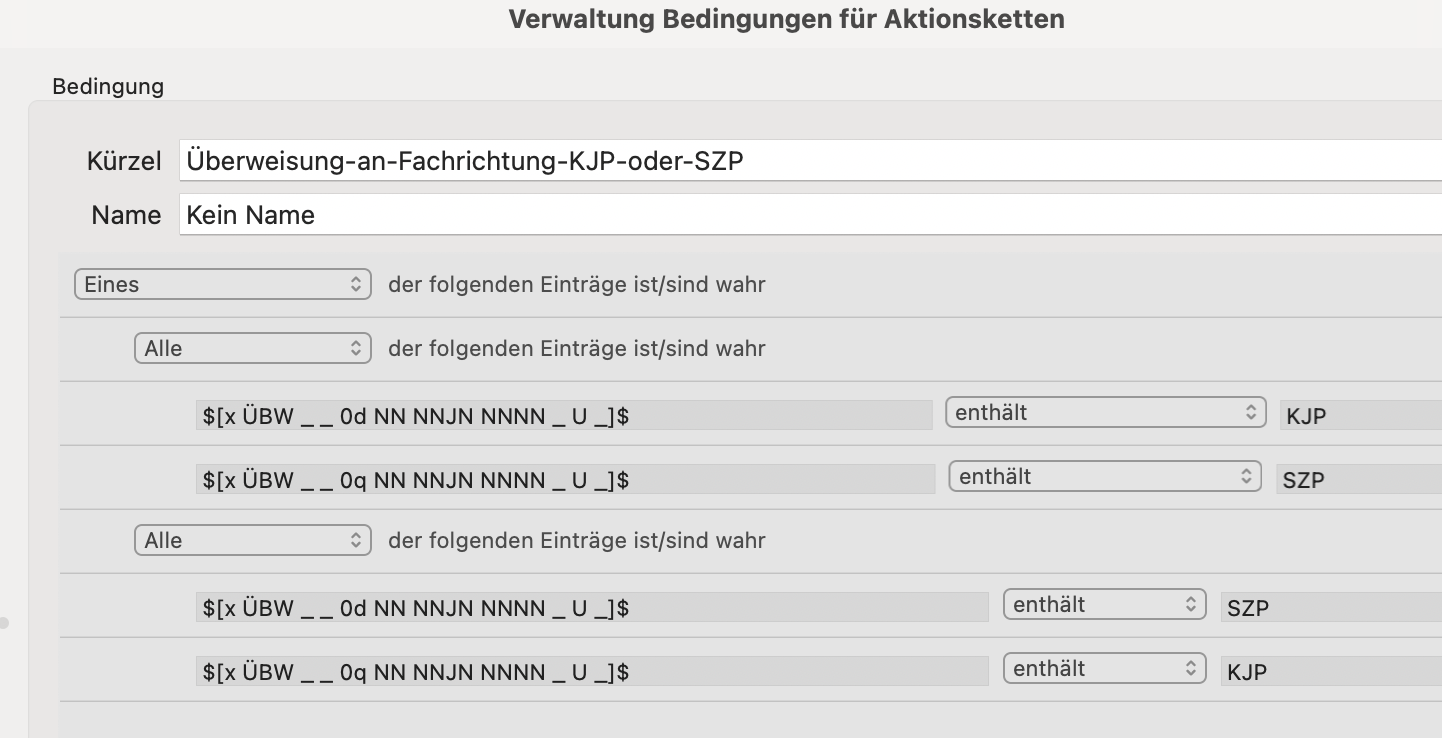The width and height of the screenshot is (1442, 738).
Task: Click the window title 'Verwaltung Bedingungen für Aktionsketten'
Action: (x=786, y=19)
